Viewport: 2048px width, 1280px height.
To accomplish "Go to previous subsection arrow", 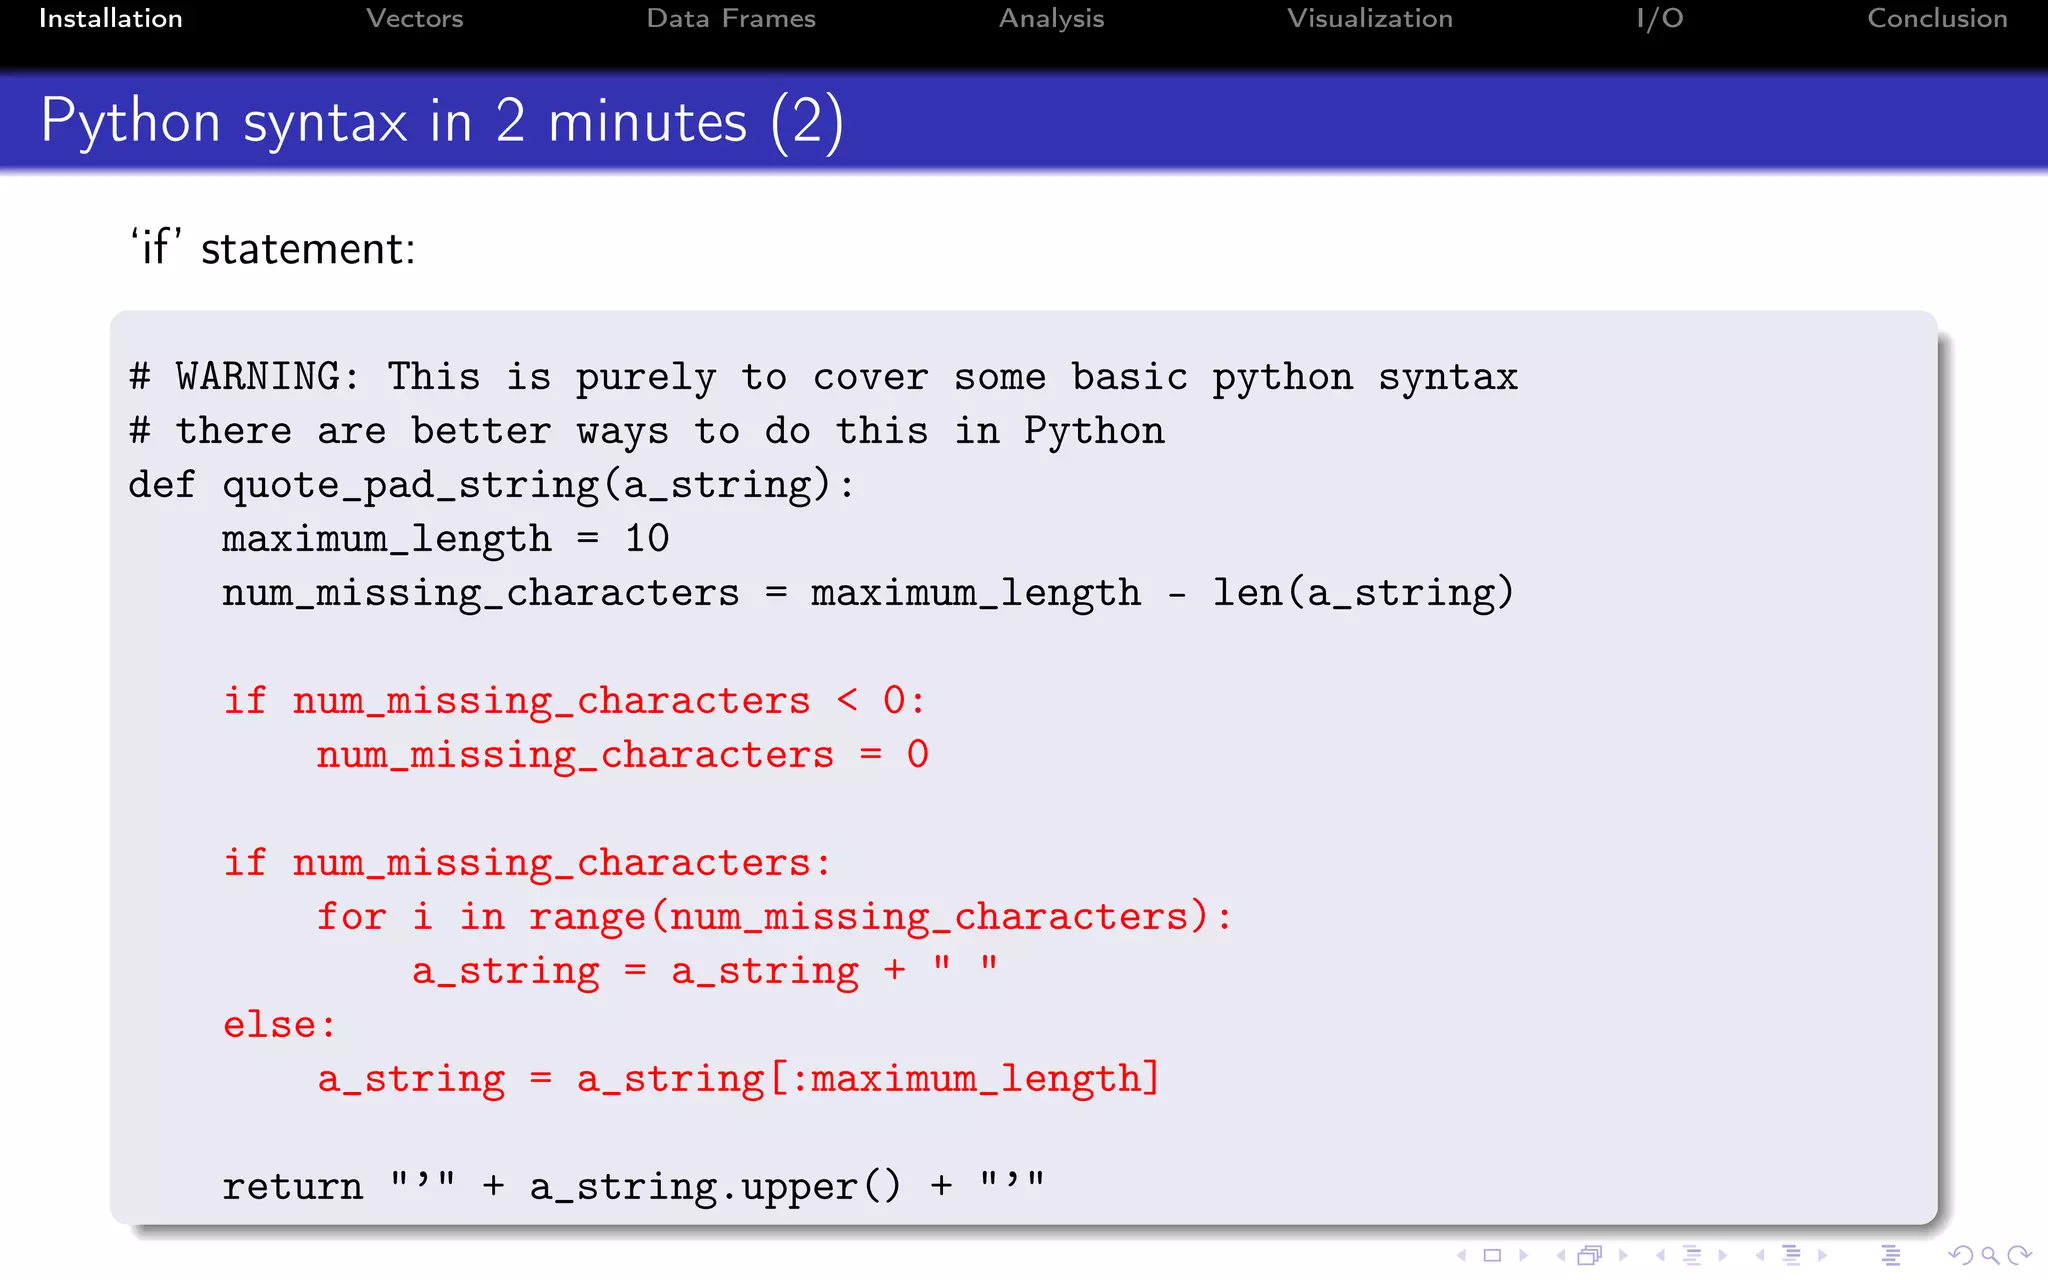I will tap(1660, 1255).
